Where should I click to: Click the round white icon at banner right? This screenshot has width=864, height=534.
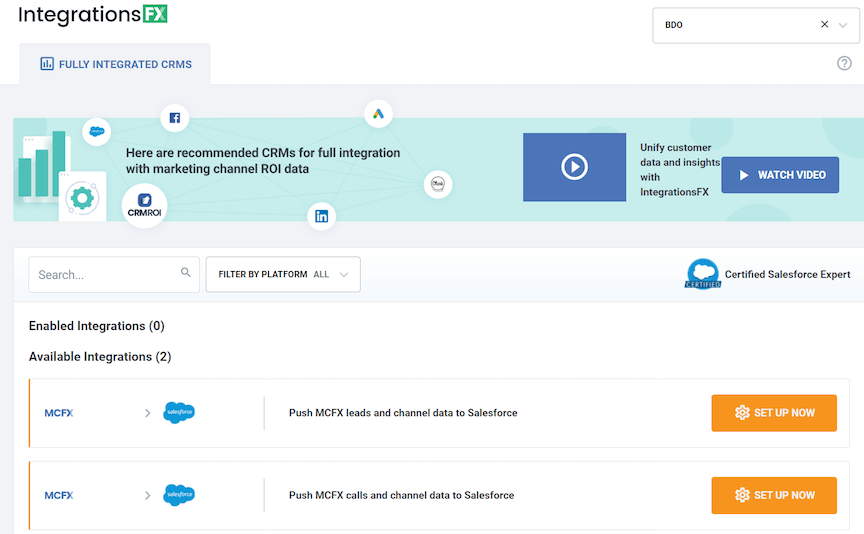[x=438, y=184]
